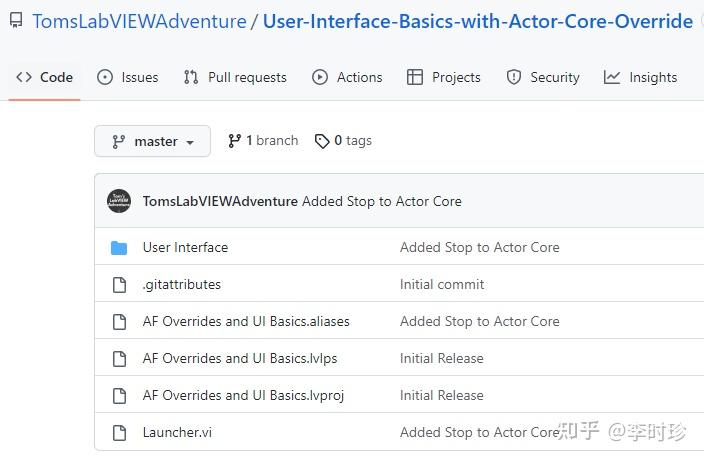This screenshot has width=704, height=460.
Task: Click the tag icon beside 0 tags
Action: click(x=322, y=141)
